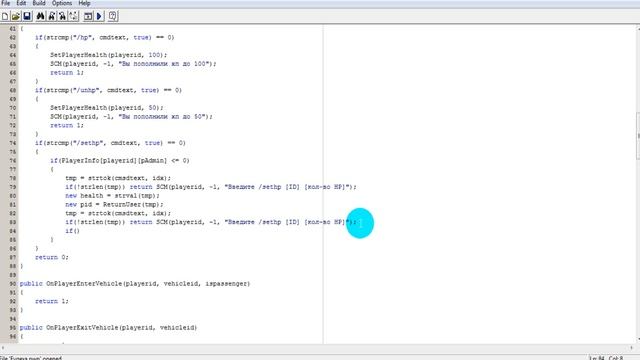Click "return 1;" on line 72
Viewport: 640px width, 360px height.
click(x=67, y=125)
